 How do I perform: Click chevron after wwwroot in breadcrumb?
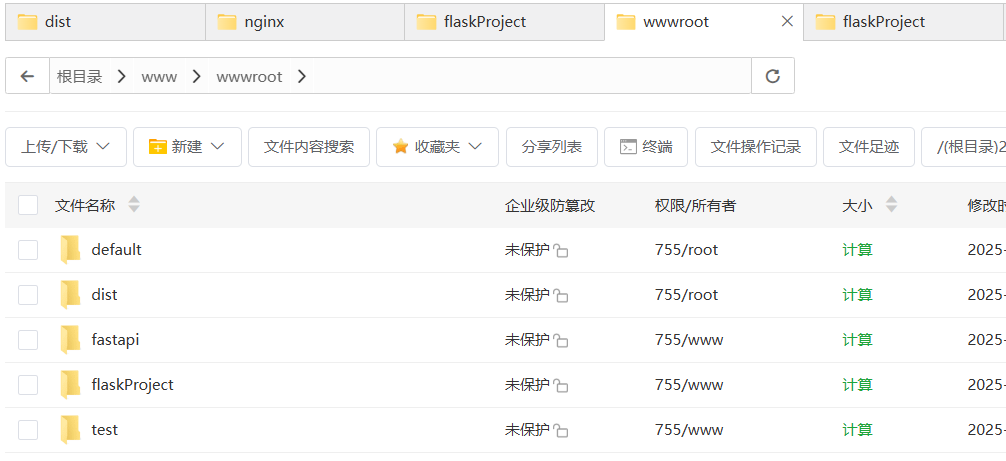click(302, 77)
